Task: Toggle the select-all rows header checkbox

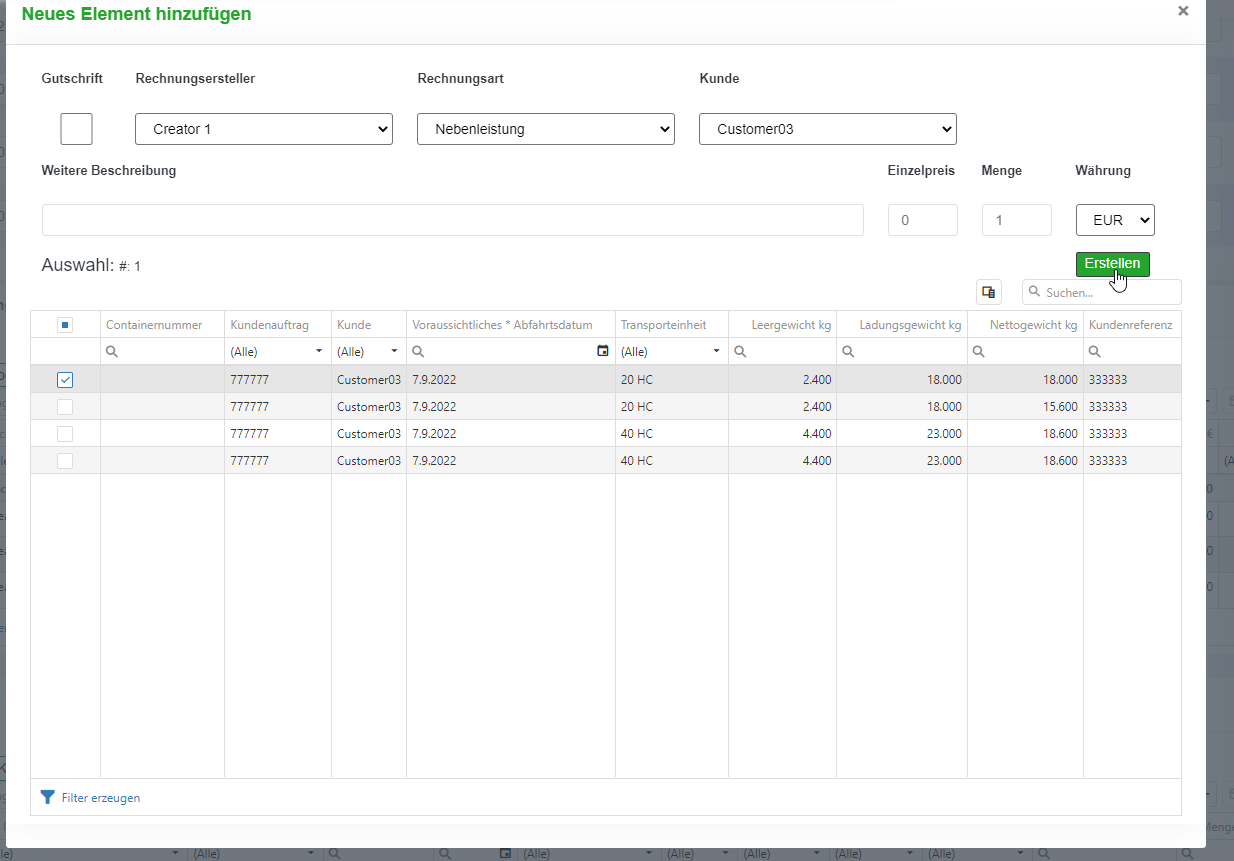Action: coord(65,324)
